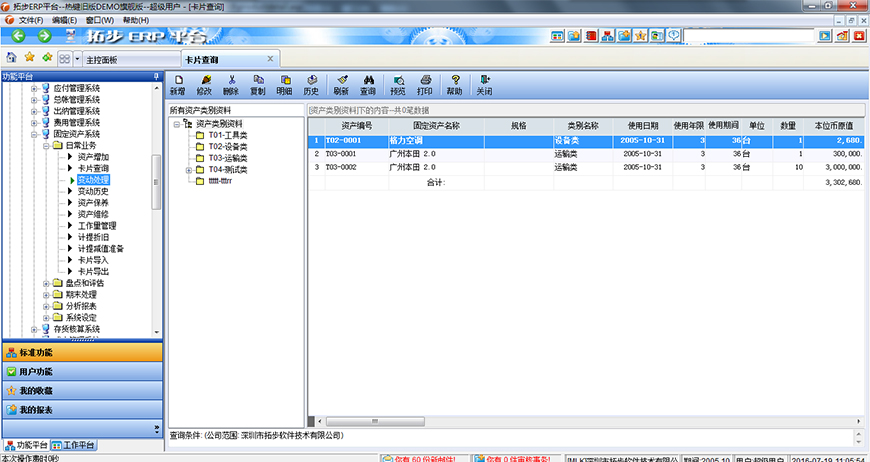The width and height of the screenshot is (870, 462).
Task: Expand the 盘点和评估 folder node
Action: [46, 283]
